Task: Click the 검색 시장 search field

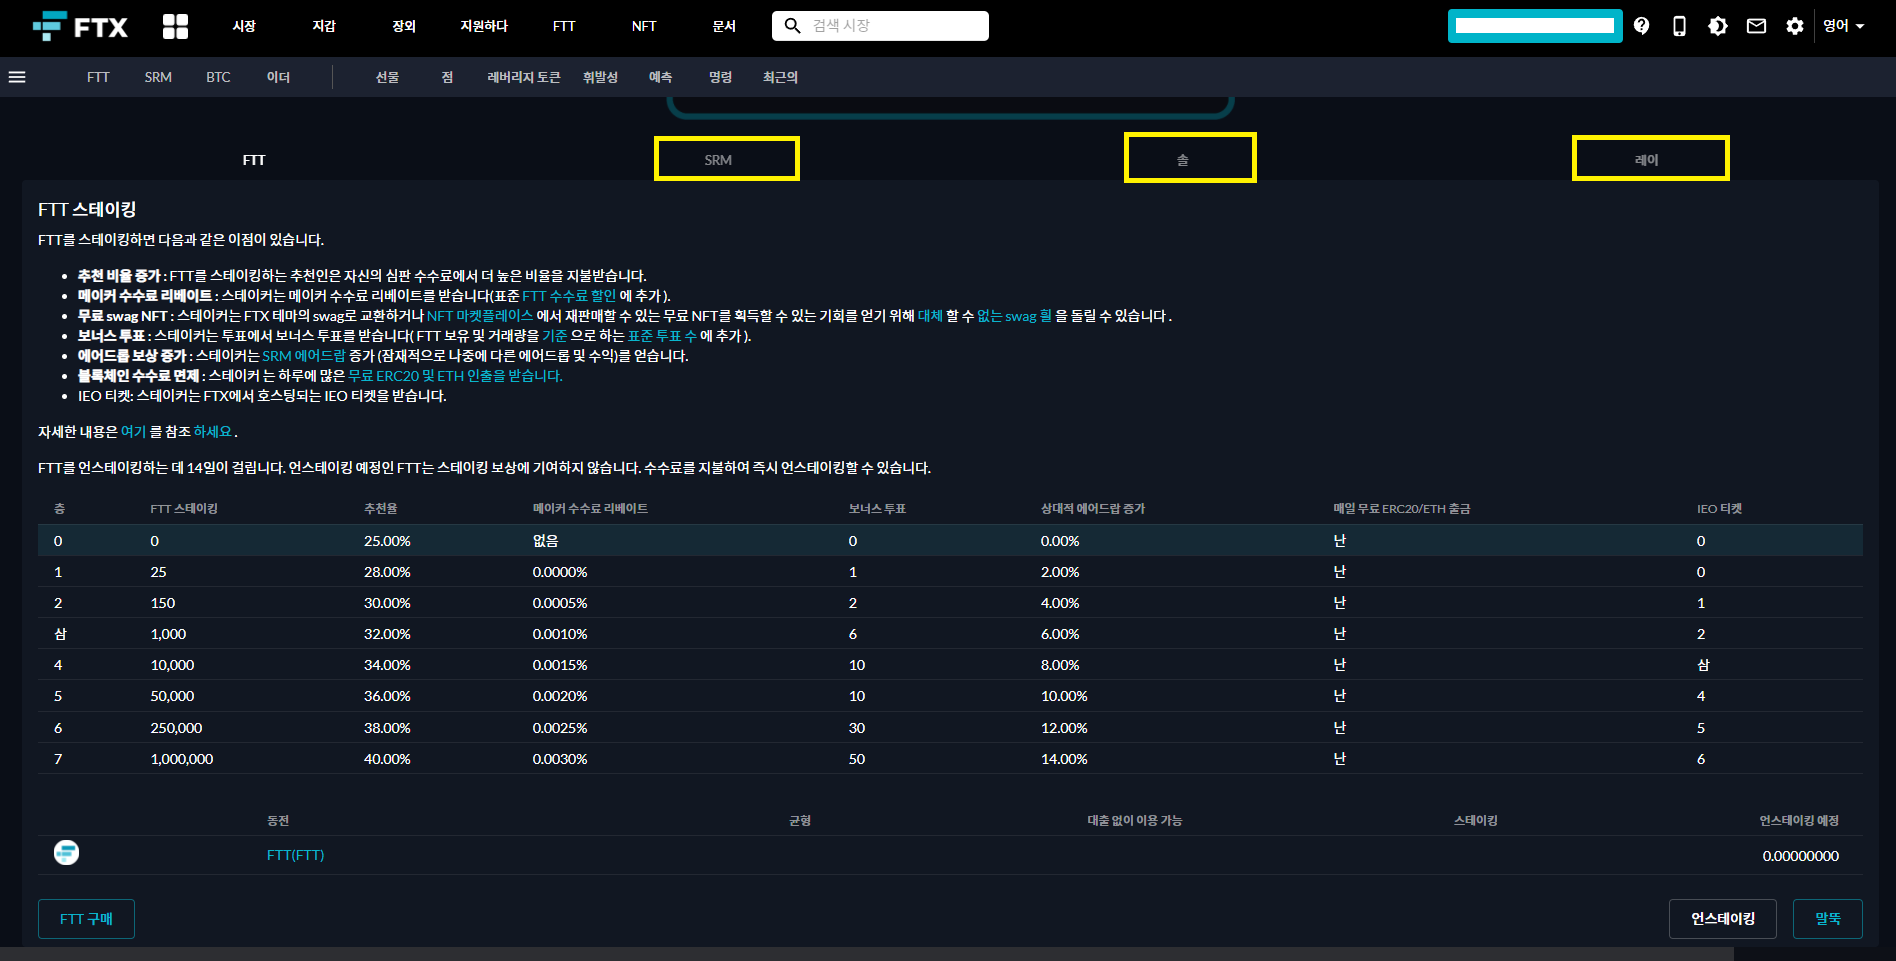Action: tap(880, 26)
